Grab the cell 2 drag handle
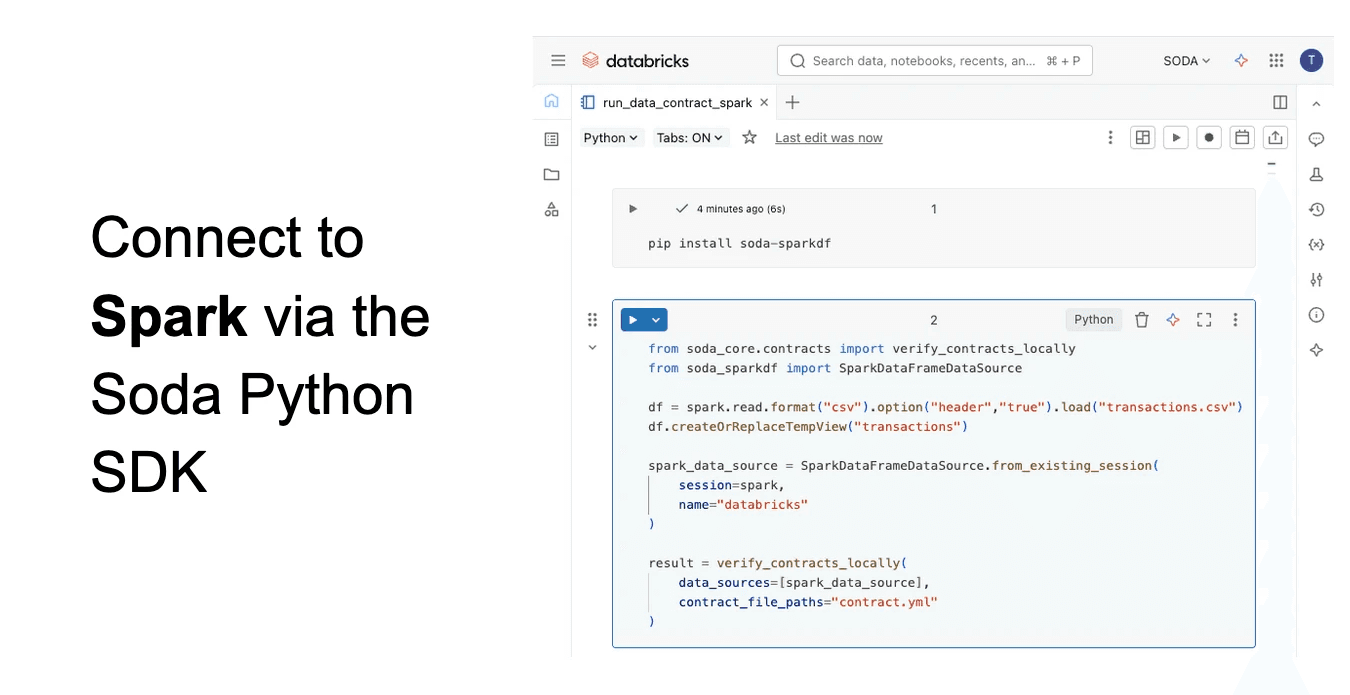 pyautogui.click(x=592, y=320)
